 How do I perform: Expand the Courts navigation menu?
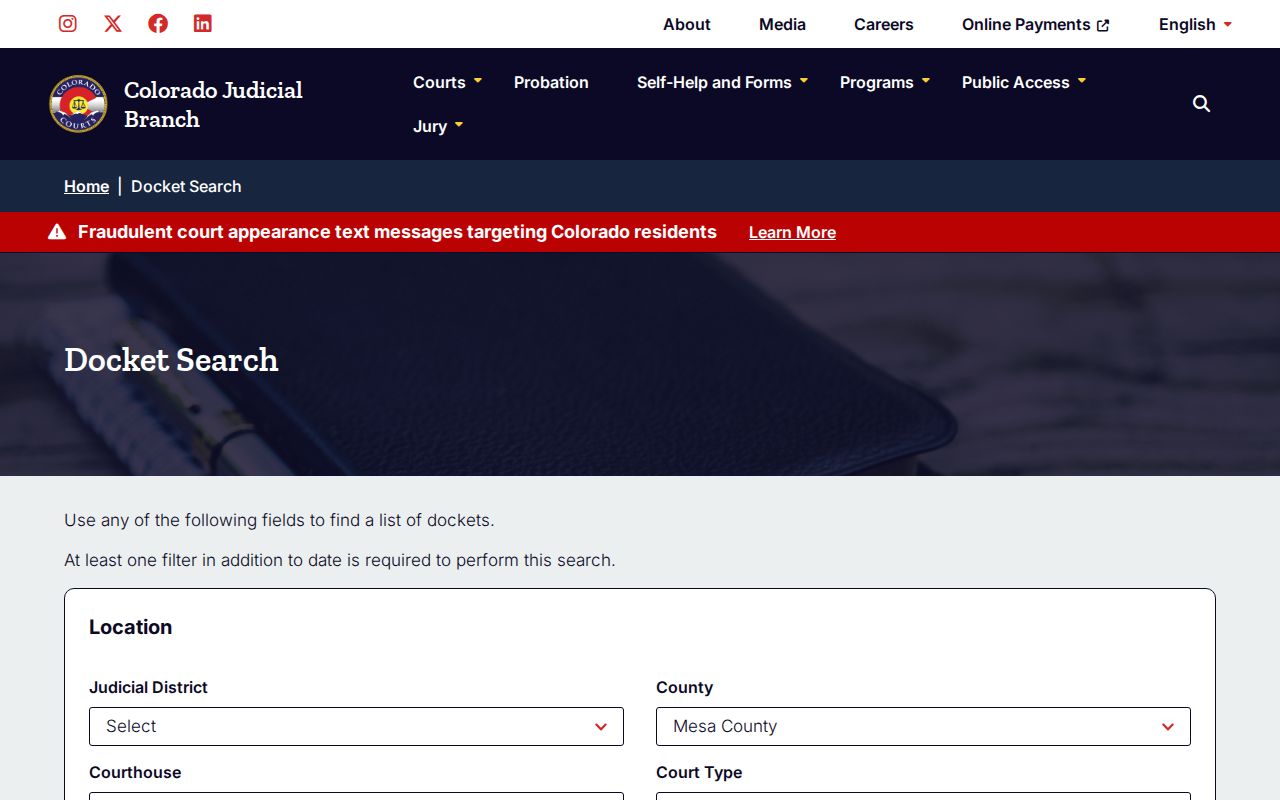447,82
